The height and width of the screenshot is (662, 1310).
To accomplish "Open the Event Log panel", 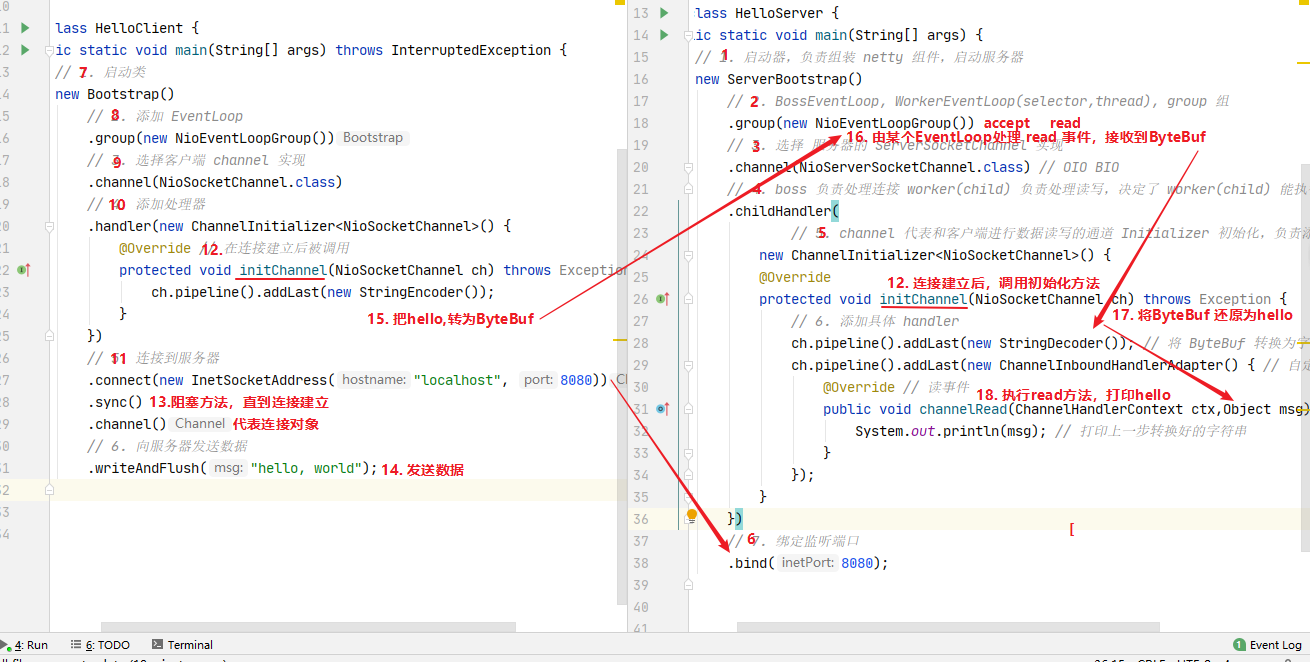I will [x=1268, y=645].
